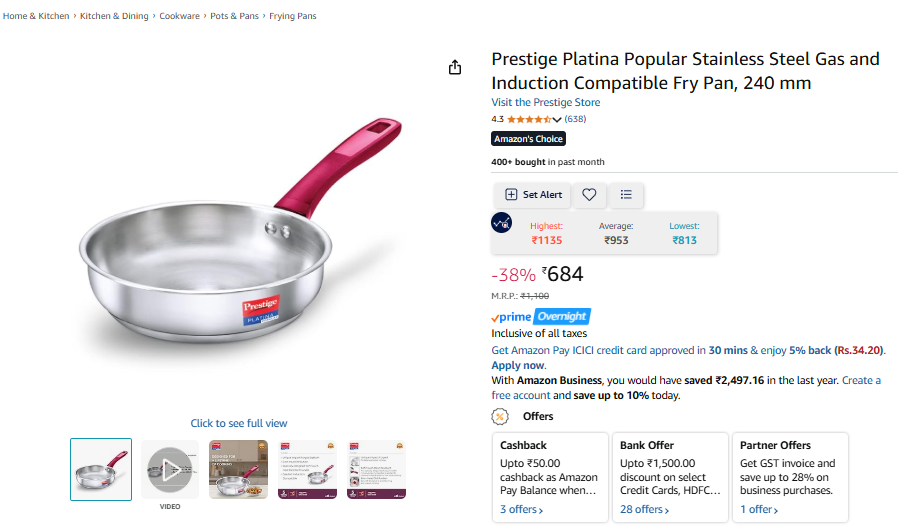The image size is (904, 529).
Task: Expand the star rating dropdown chevron
Action: (557, 120)
